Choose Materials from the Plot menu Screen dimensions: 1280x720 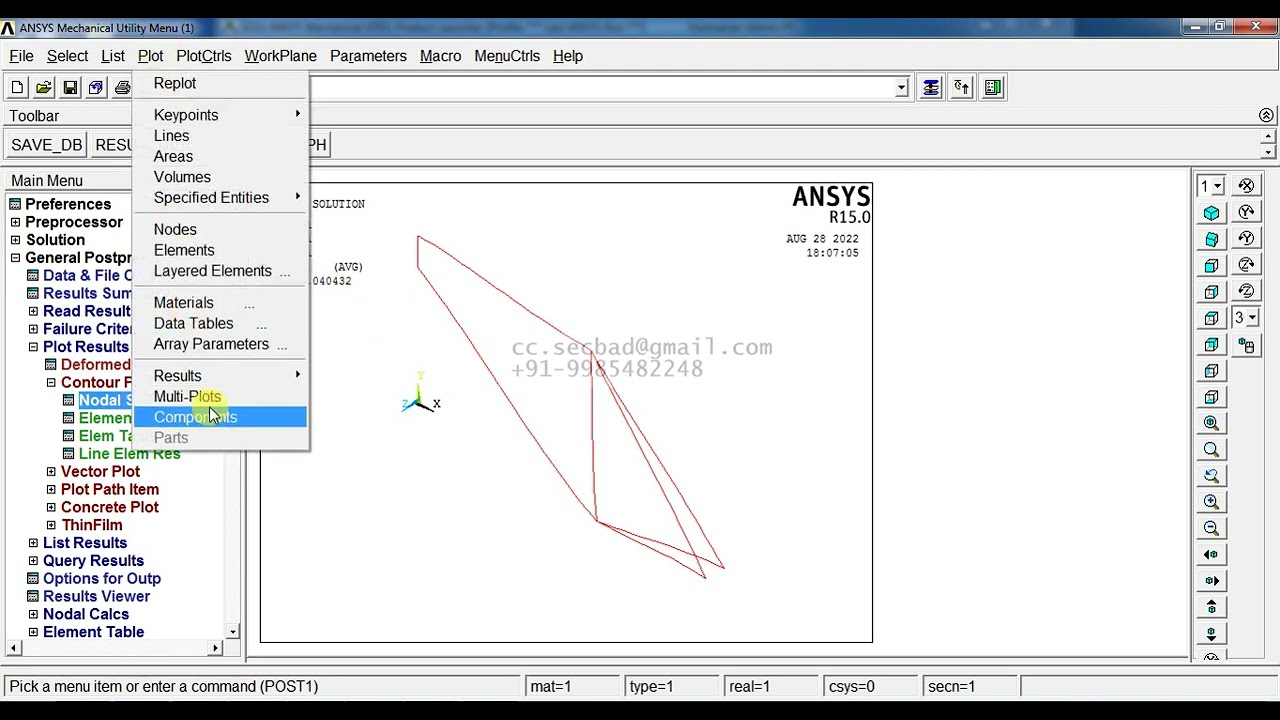(x=221, y=303)
